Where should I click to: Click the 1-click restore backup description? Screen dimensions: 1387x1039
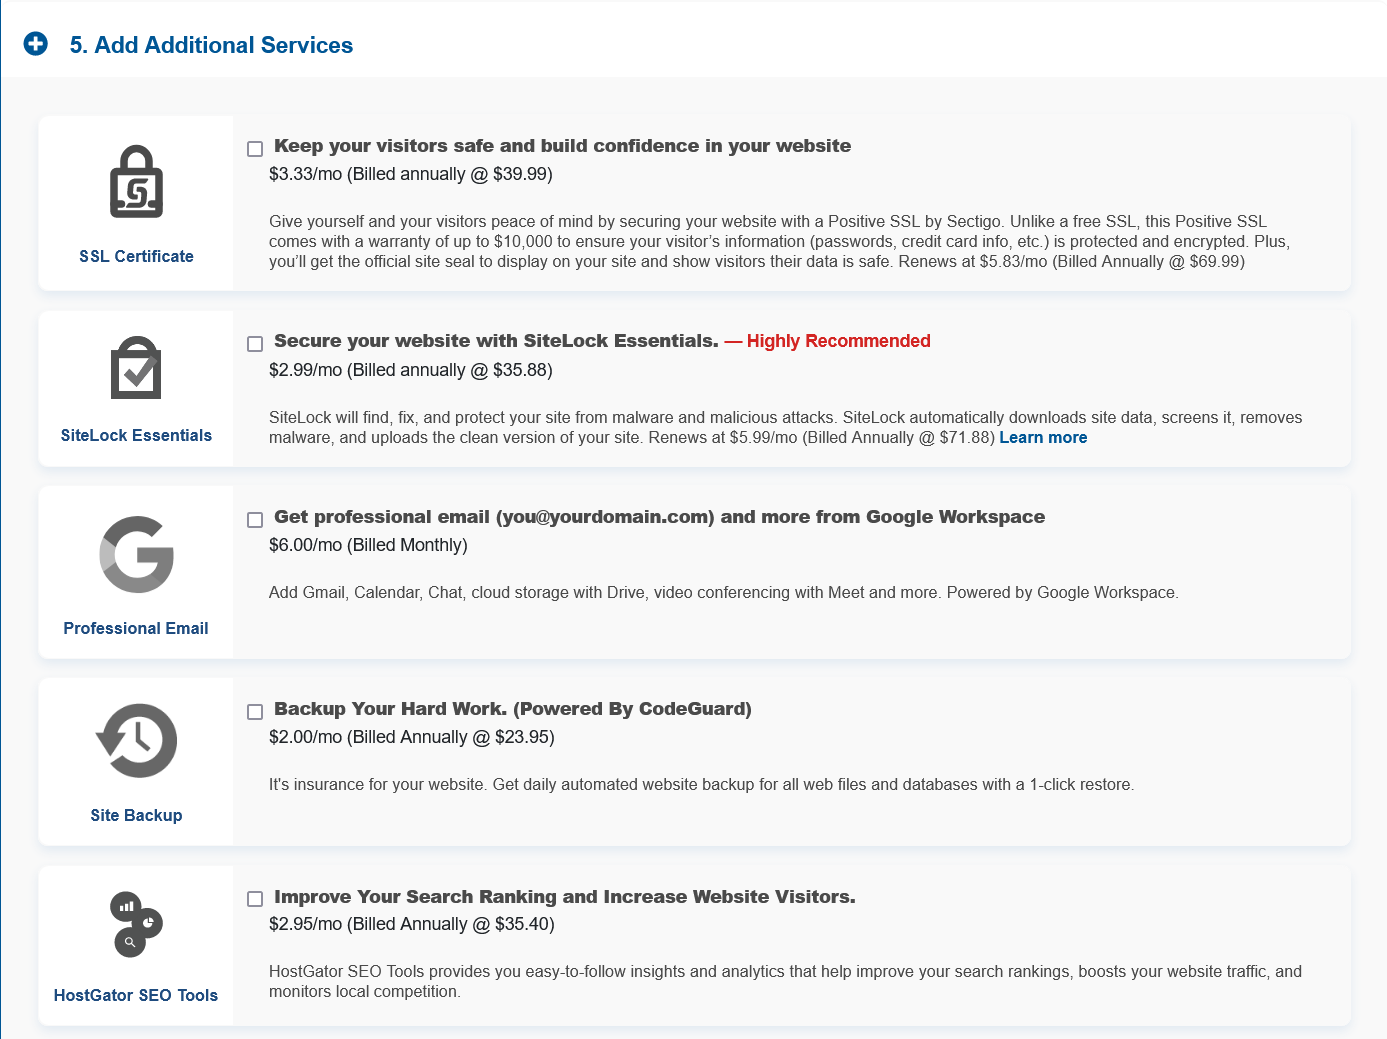[701, 785]
